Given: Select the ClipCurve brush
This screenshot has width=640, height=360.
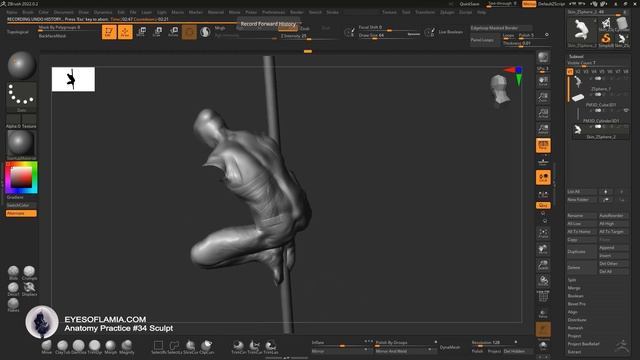Looking at the screenshot, I should point(206,347).
